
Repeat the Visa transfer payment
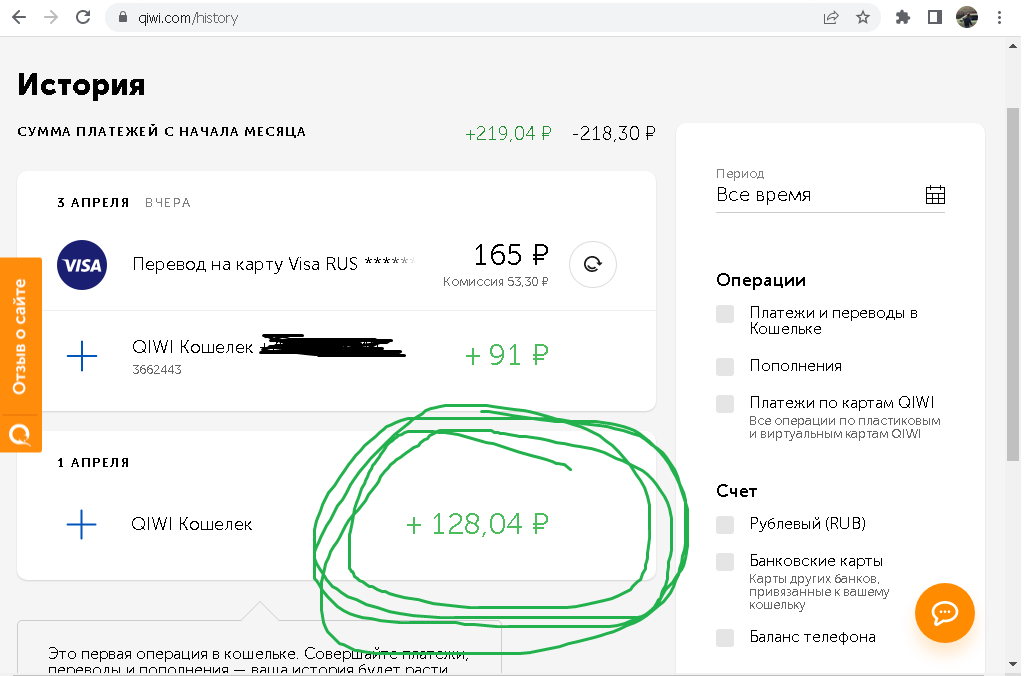pyautogui.click(x=593, y=265)
